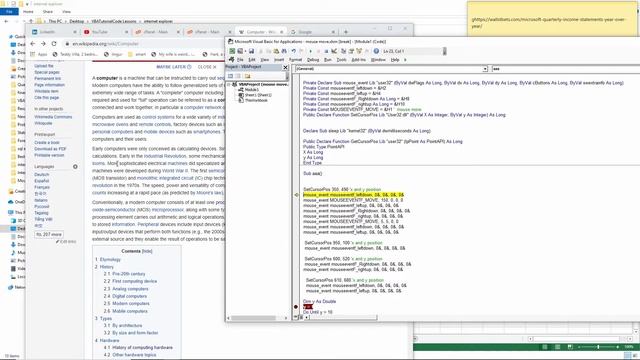Click CLOSE X on Wikipedia banner
The width and height of the screenshot is (640, 360).
click(x=207, y=67)
